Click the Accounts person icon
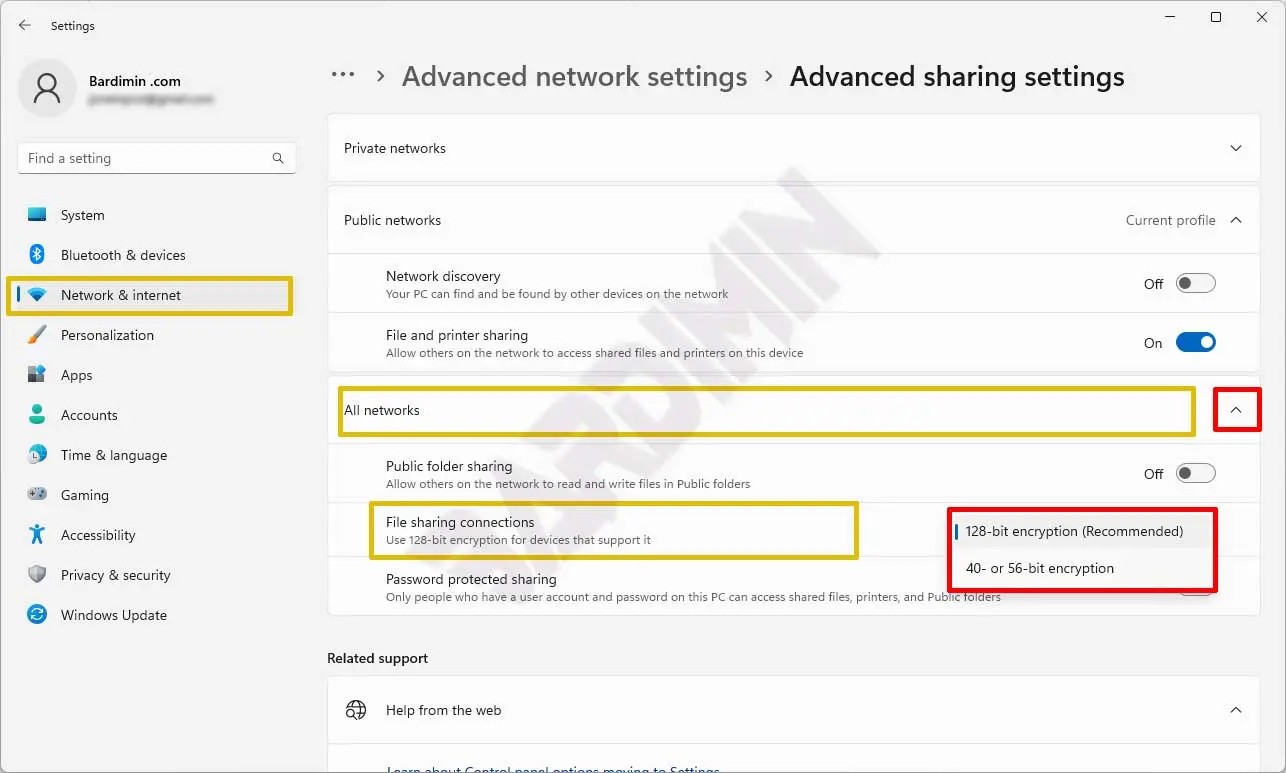The width and height of the screenshot is (1286, 773). 37,415
